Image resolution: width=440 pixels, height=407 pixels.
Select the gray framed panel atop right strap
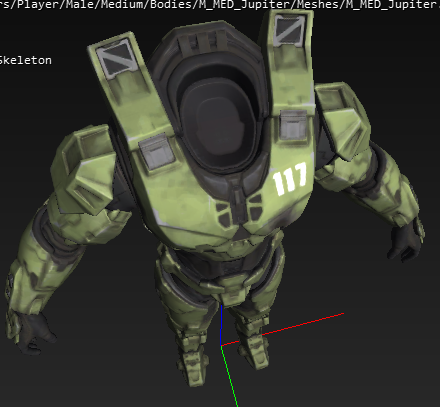289,30
